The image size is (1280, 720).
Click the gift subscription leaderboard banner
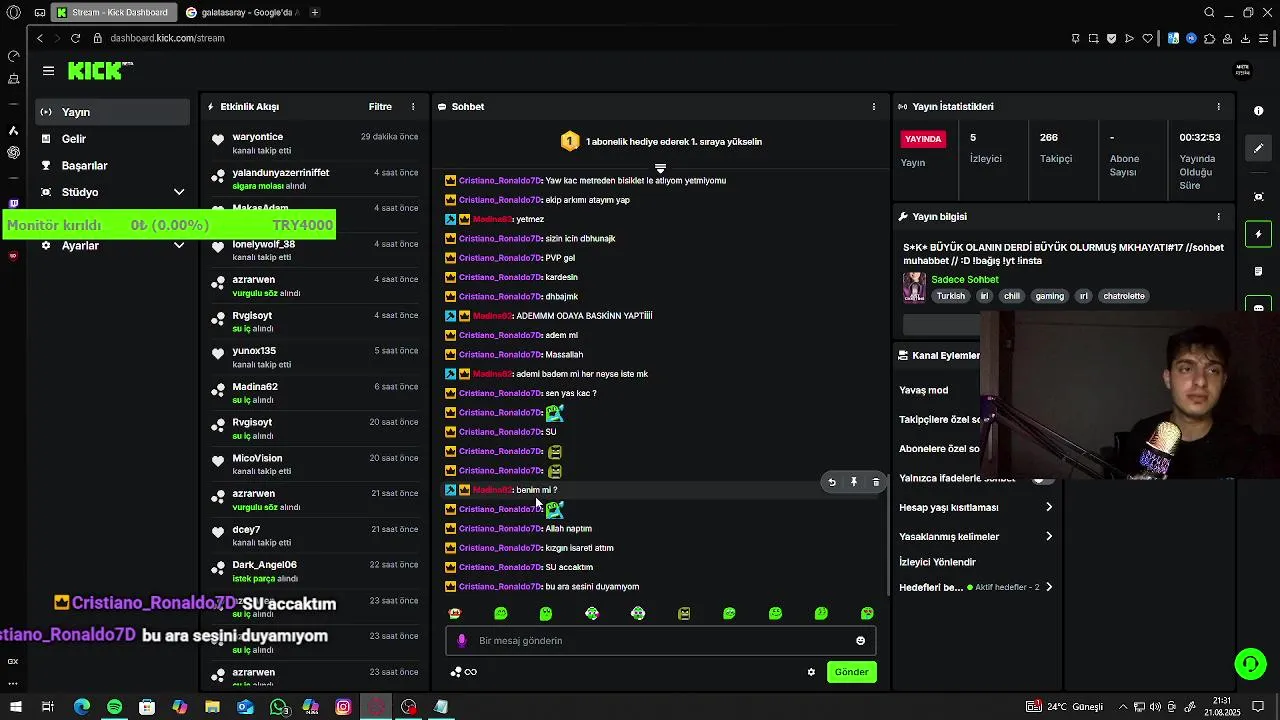[x=660, y=142]
